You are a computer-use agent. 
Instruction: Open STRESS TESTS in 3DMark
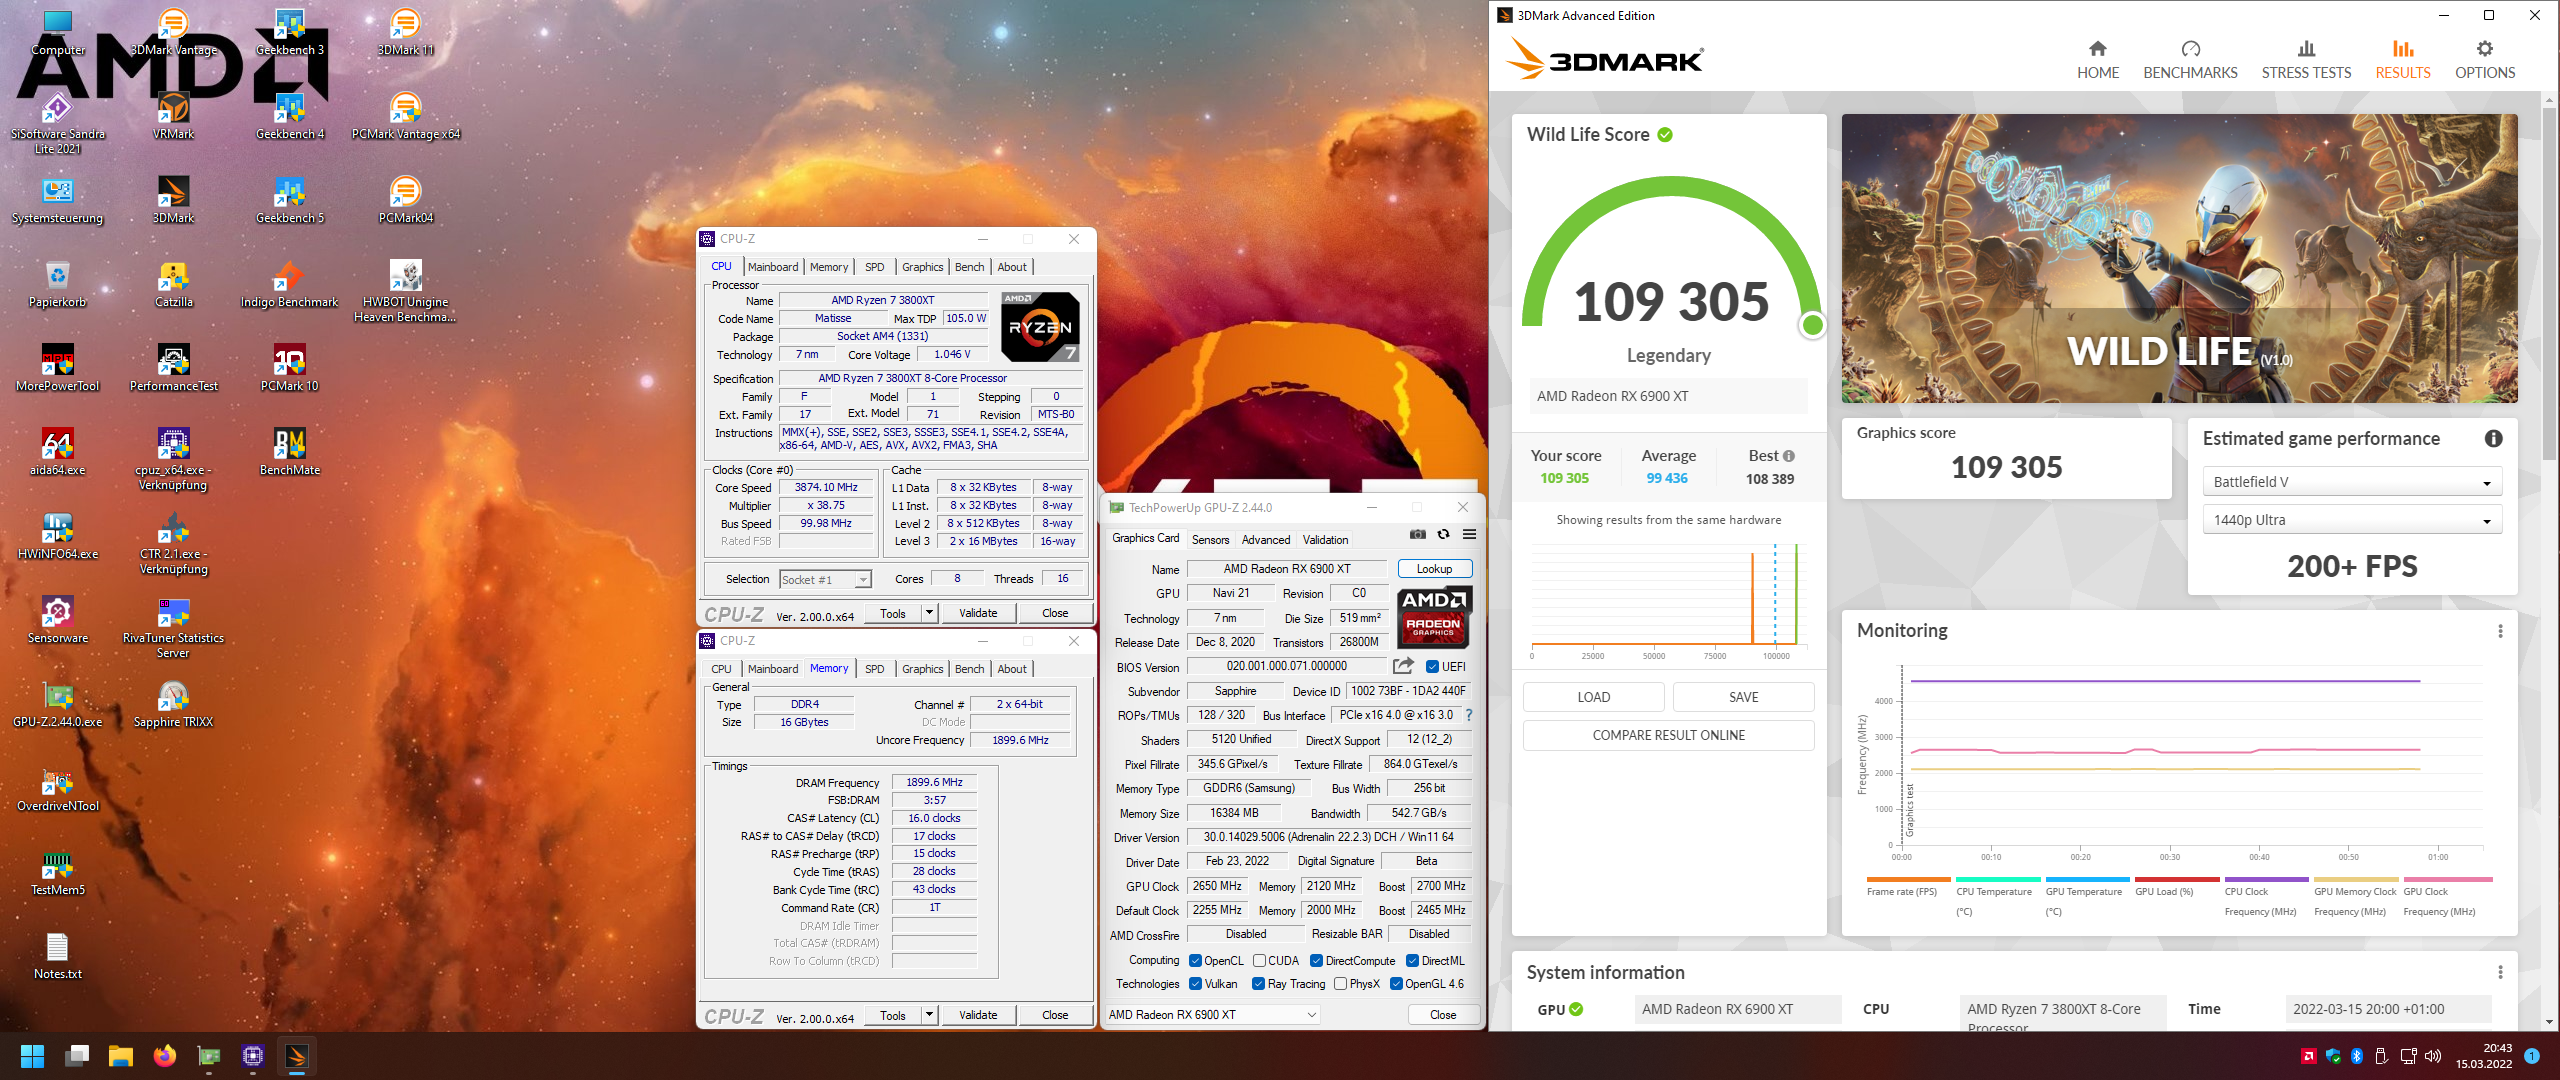(x=2306, y=60)
